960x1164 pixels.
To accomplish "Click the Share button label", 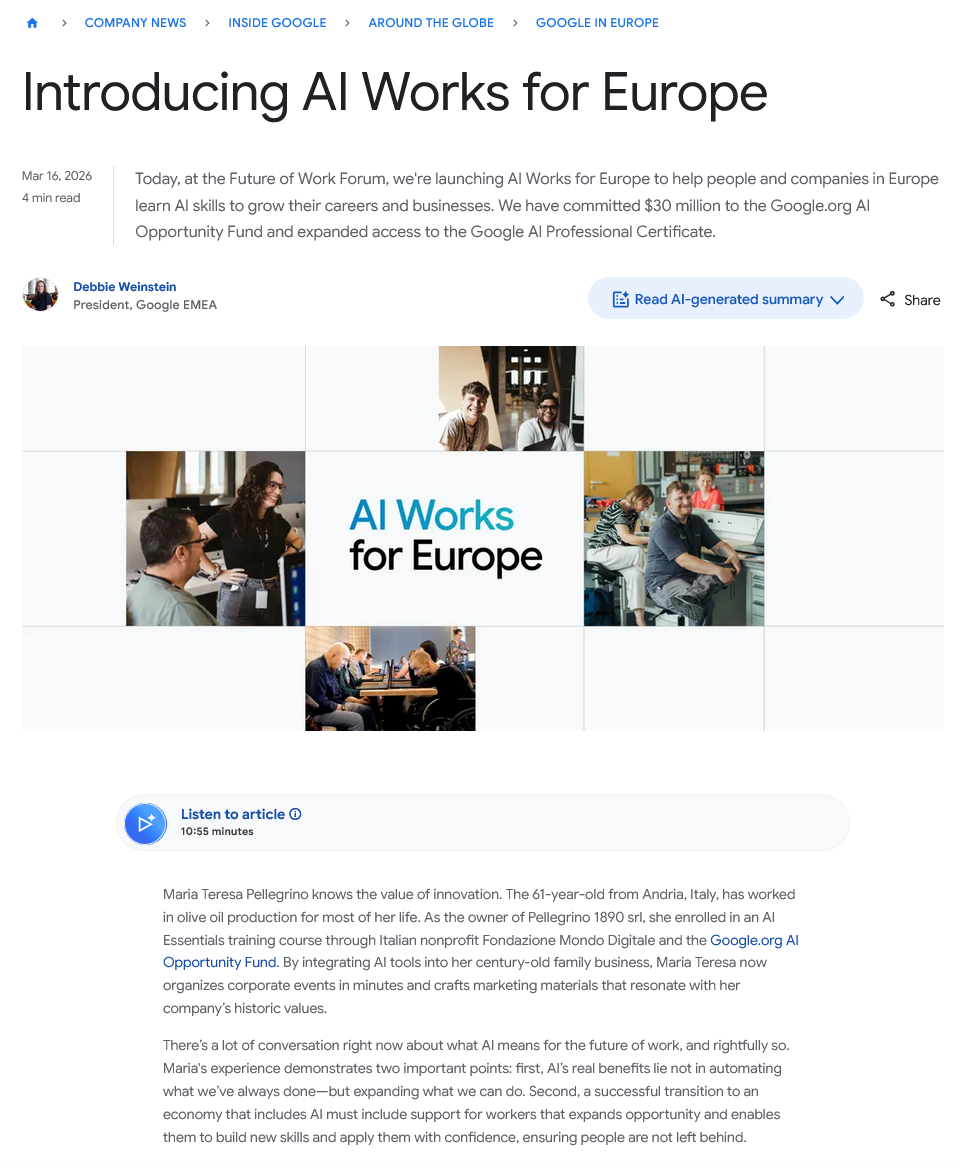I will 921,300.
